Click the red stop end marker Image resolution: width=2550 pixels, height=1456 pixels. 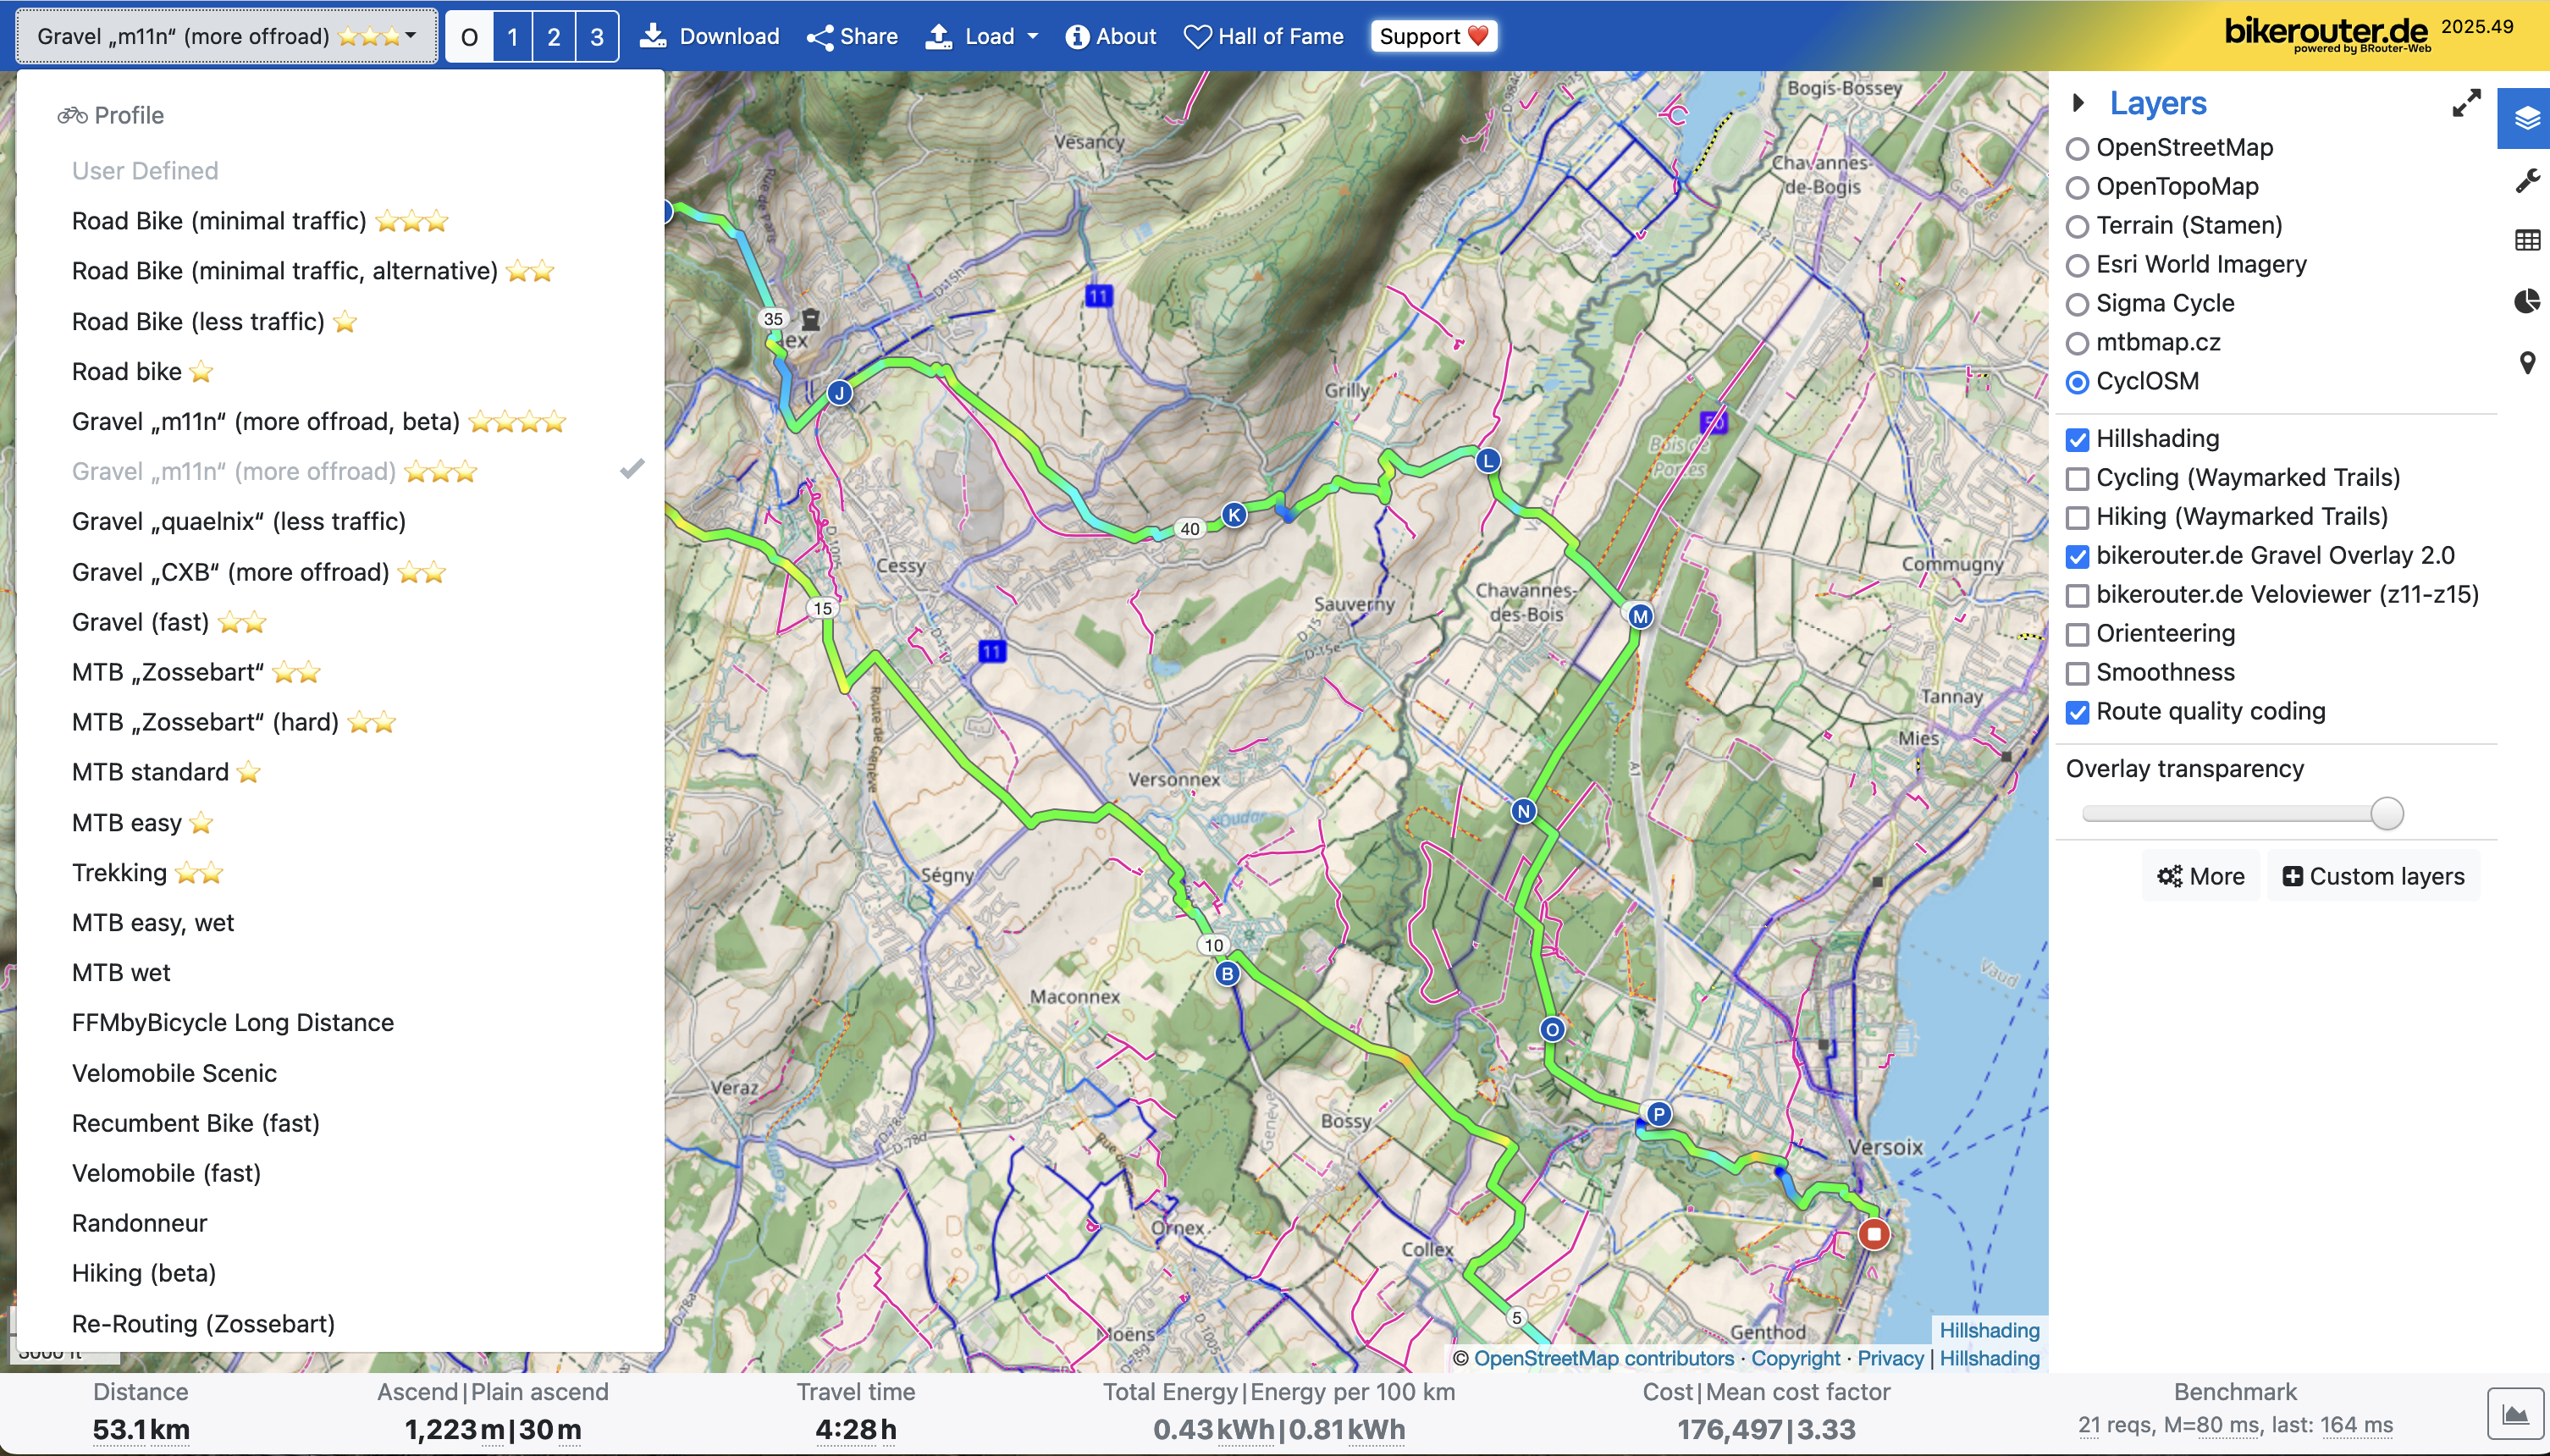point(1873,1234)
